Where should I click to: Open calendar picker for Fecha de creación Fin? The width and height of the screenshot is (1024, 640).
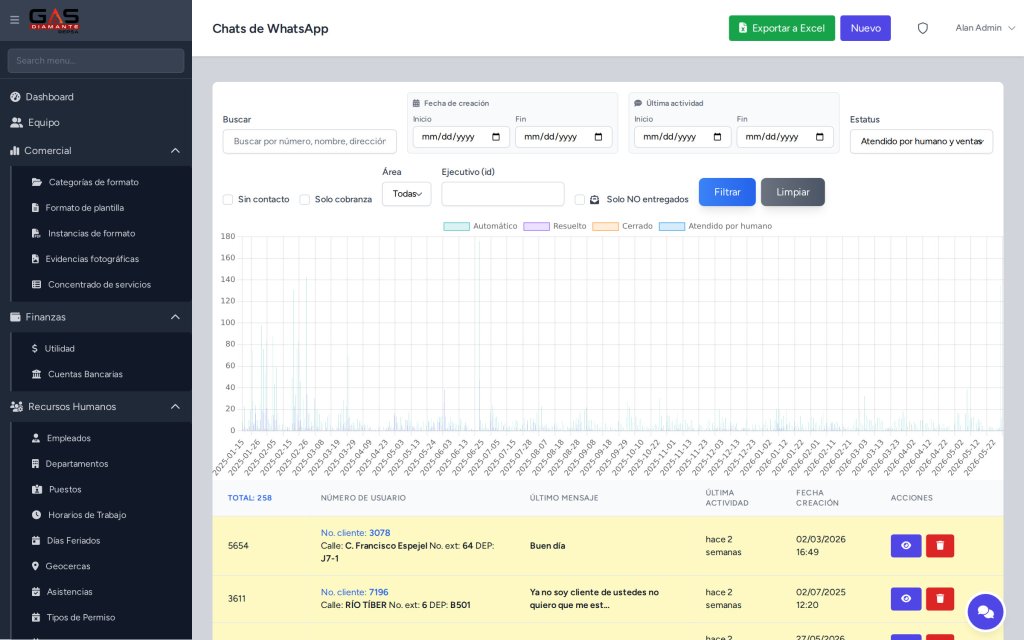(598, 137)
